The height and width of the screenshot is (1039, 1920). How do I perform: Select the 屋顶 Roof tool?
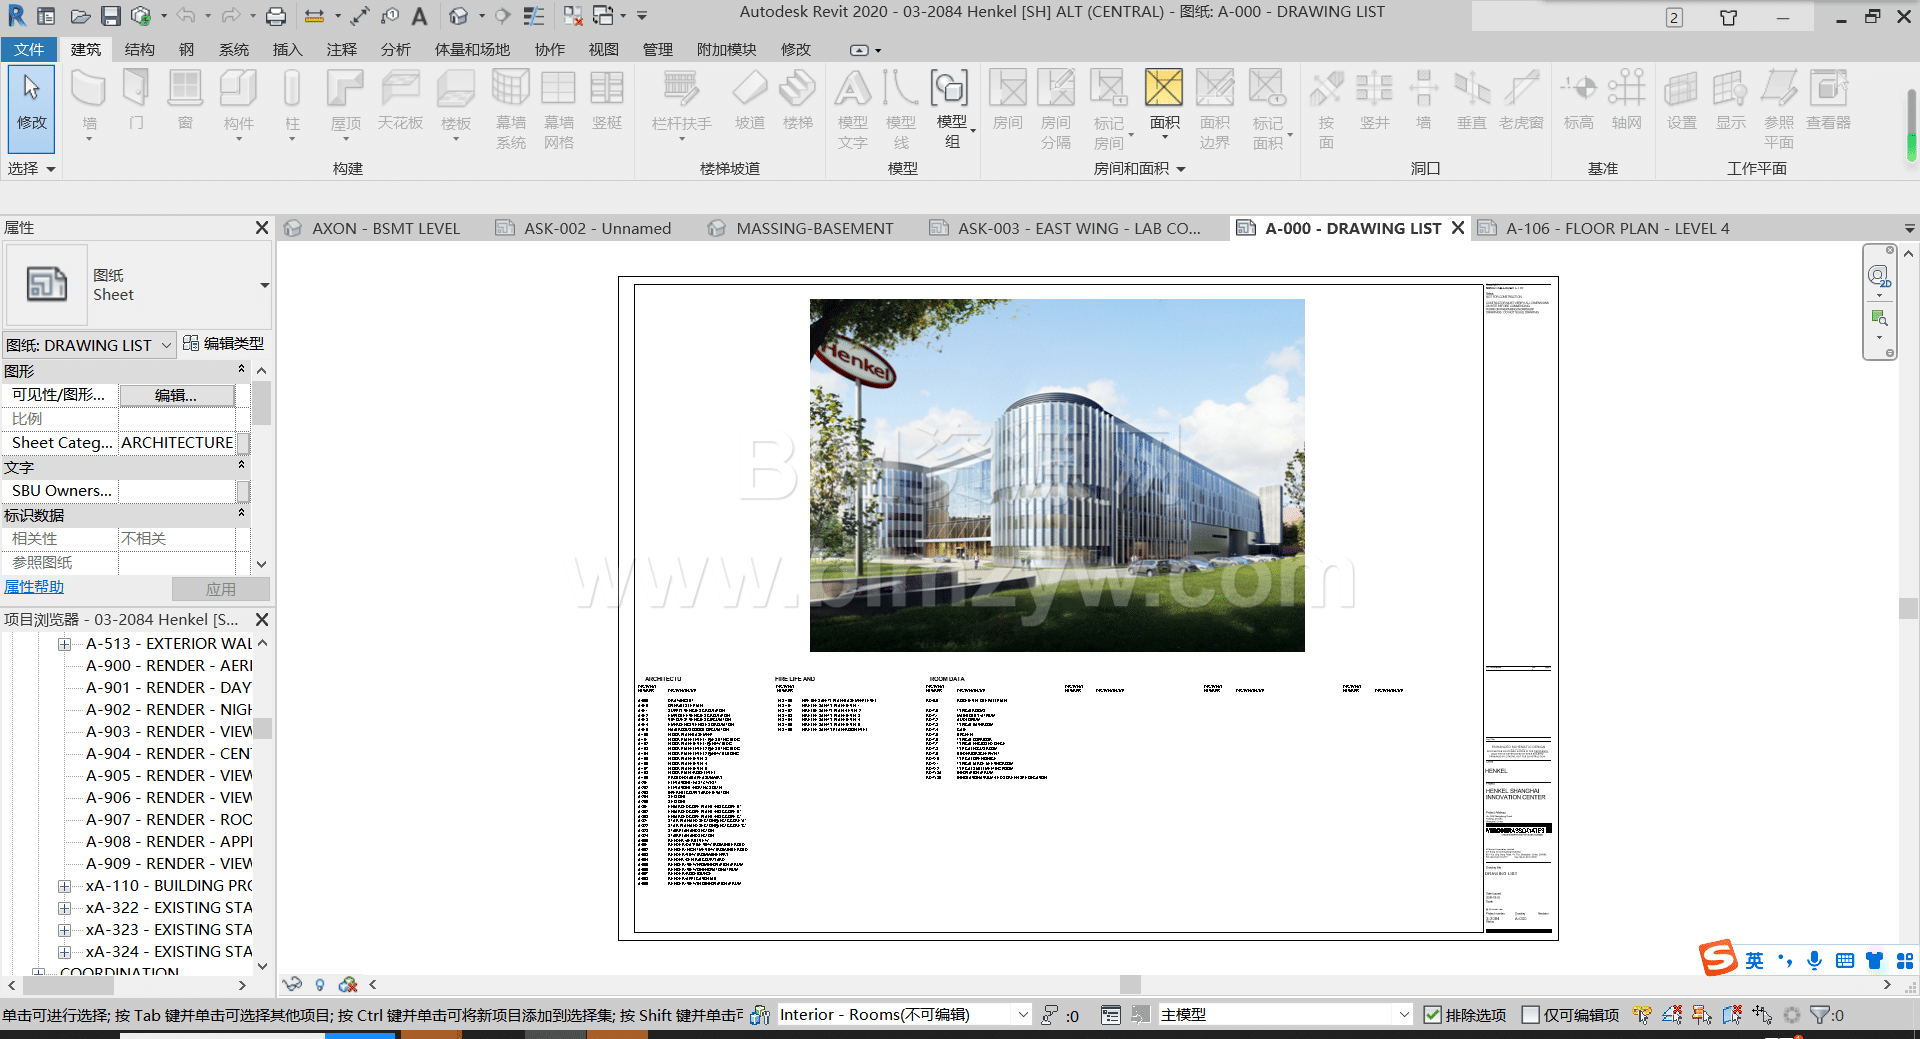pos(345,102)
